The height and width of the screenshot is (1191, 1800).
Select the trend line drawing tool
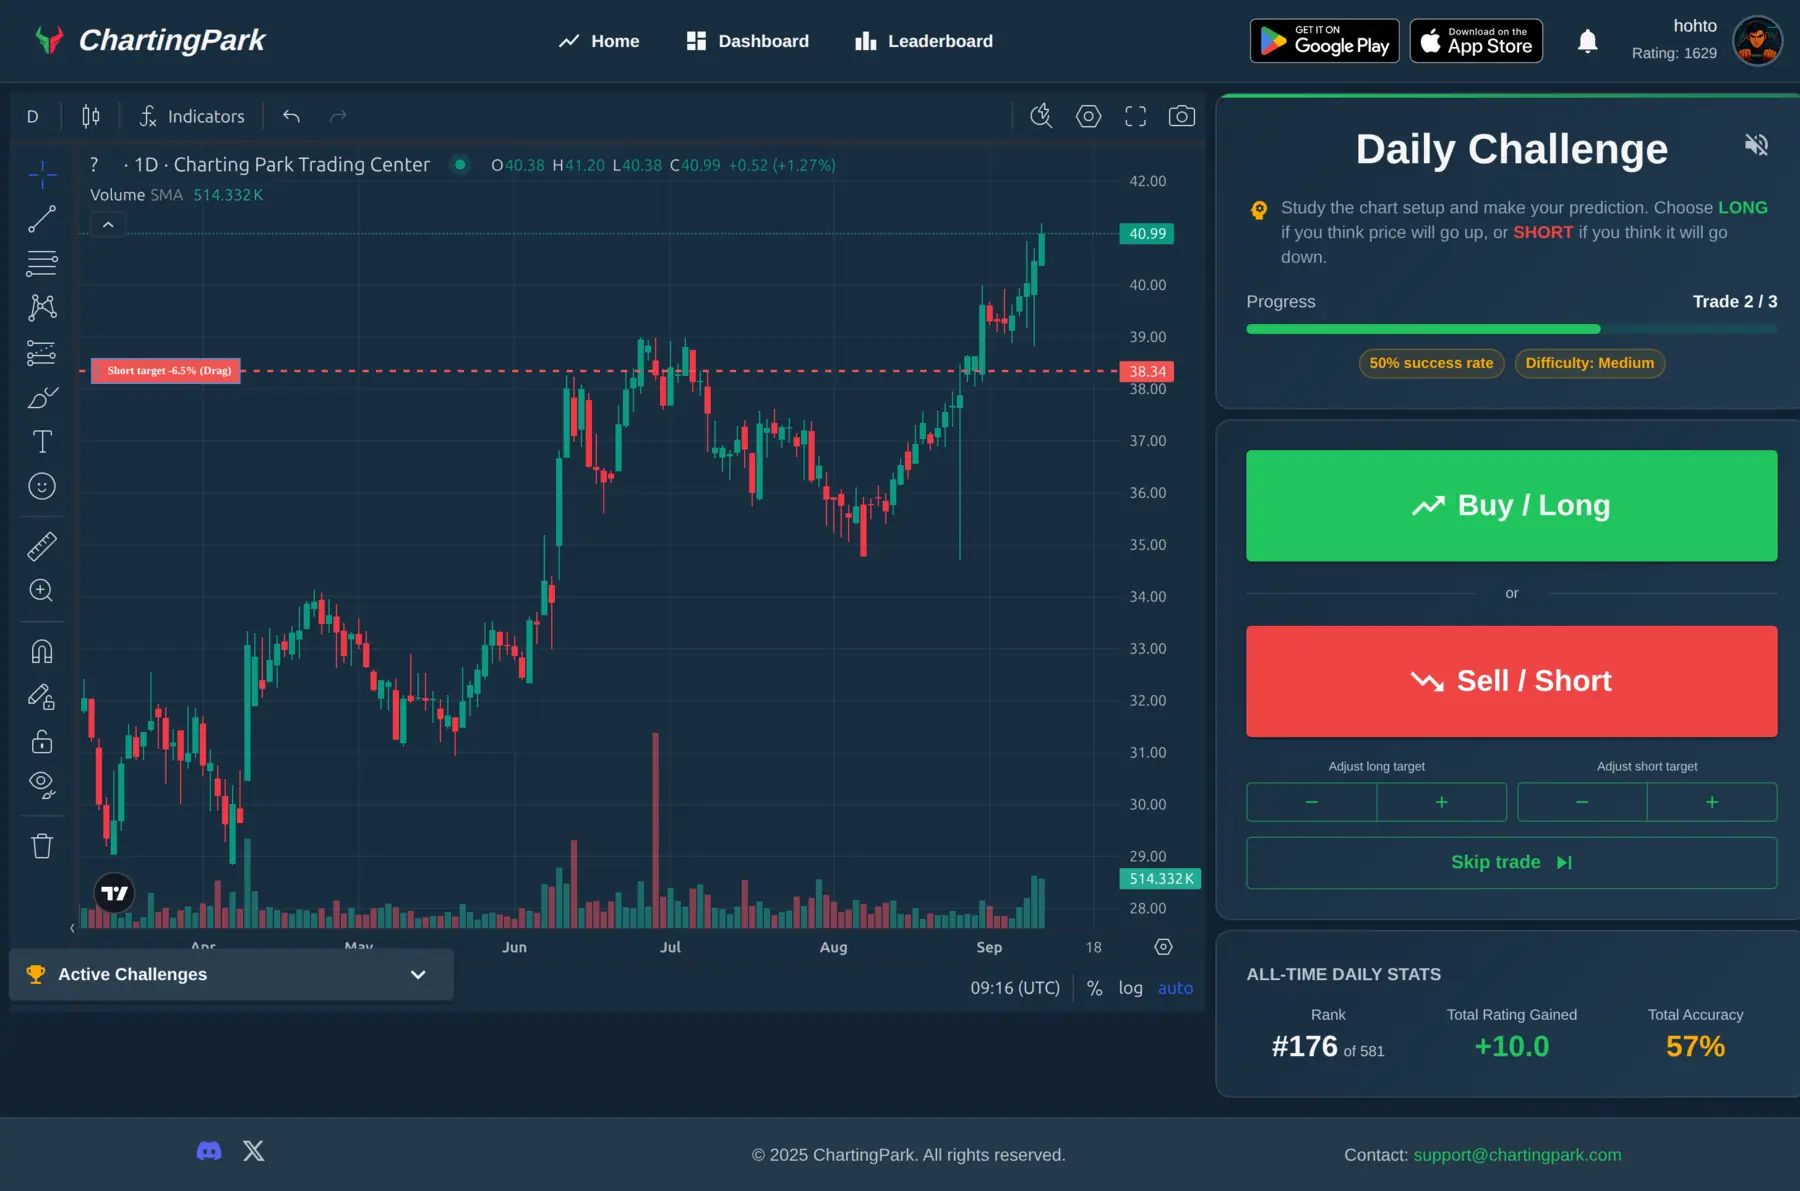point(42,219)
